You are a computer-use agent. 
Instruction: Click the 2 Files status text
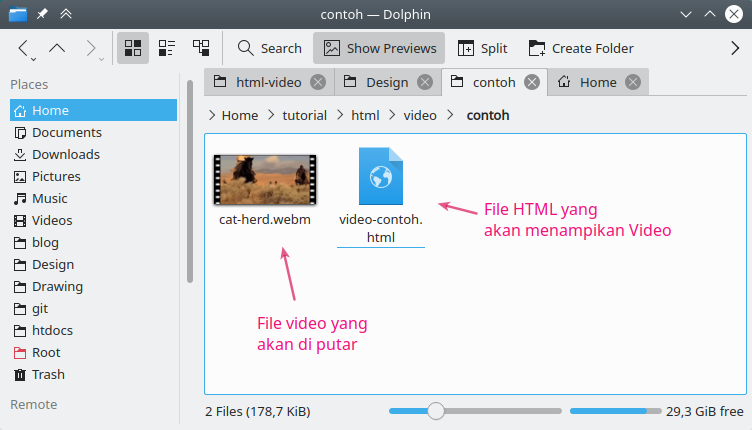tap(258, 412)
